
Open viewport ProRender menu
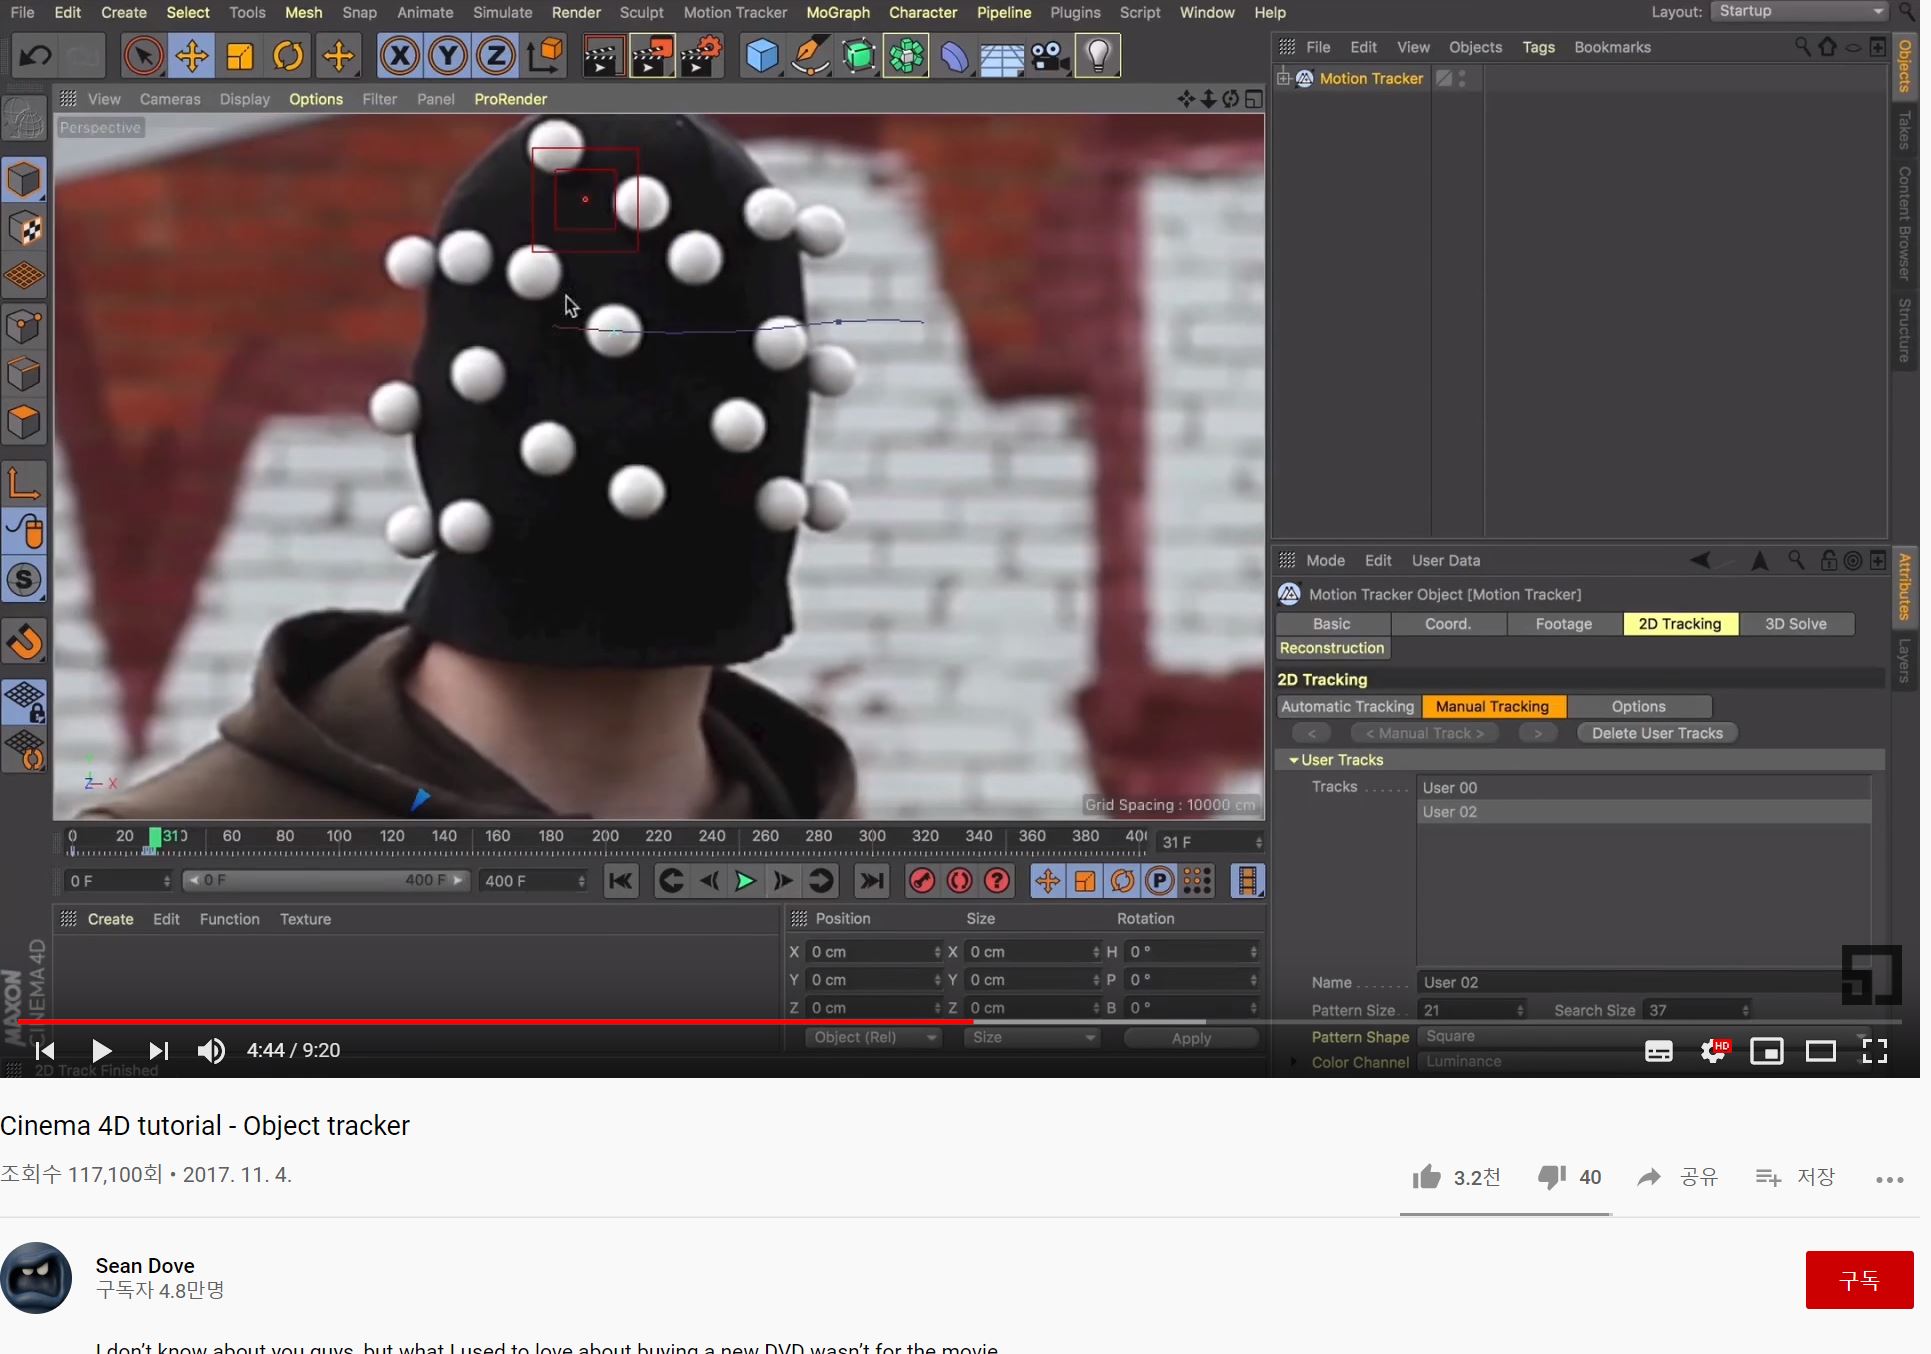point(510,99)
